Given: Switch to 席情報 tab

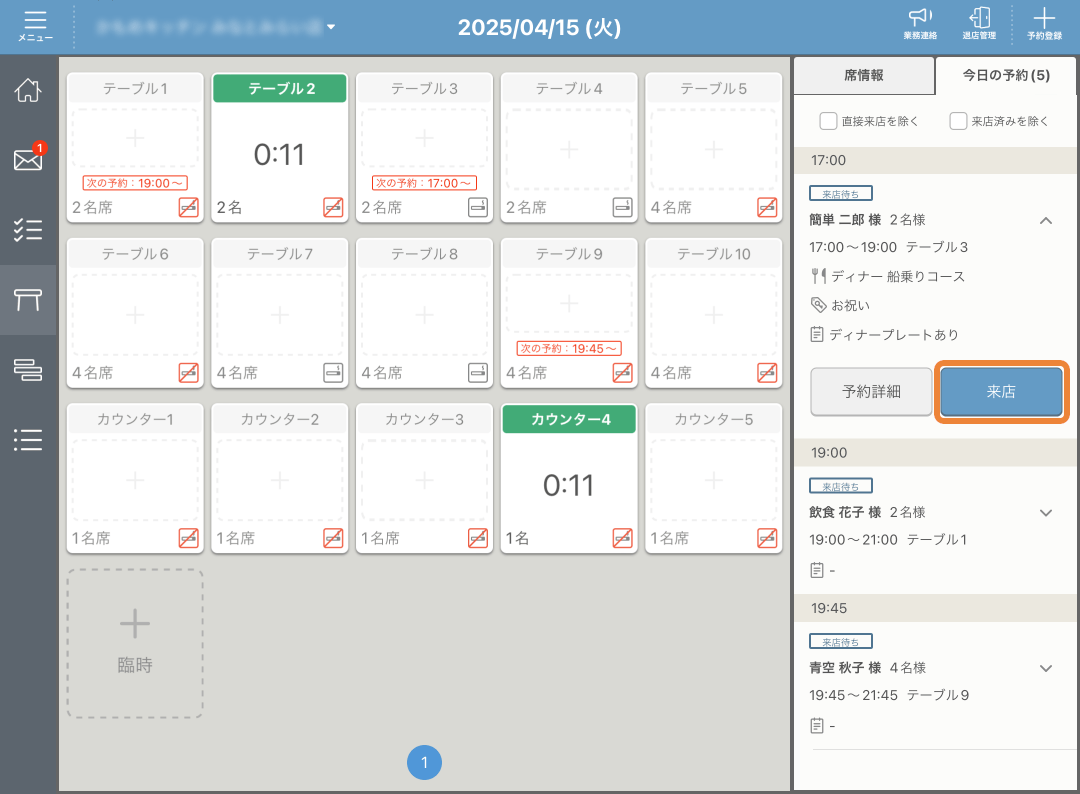Looking at the screenshot, I should pyautogui.click(x=864, y=75).
